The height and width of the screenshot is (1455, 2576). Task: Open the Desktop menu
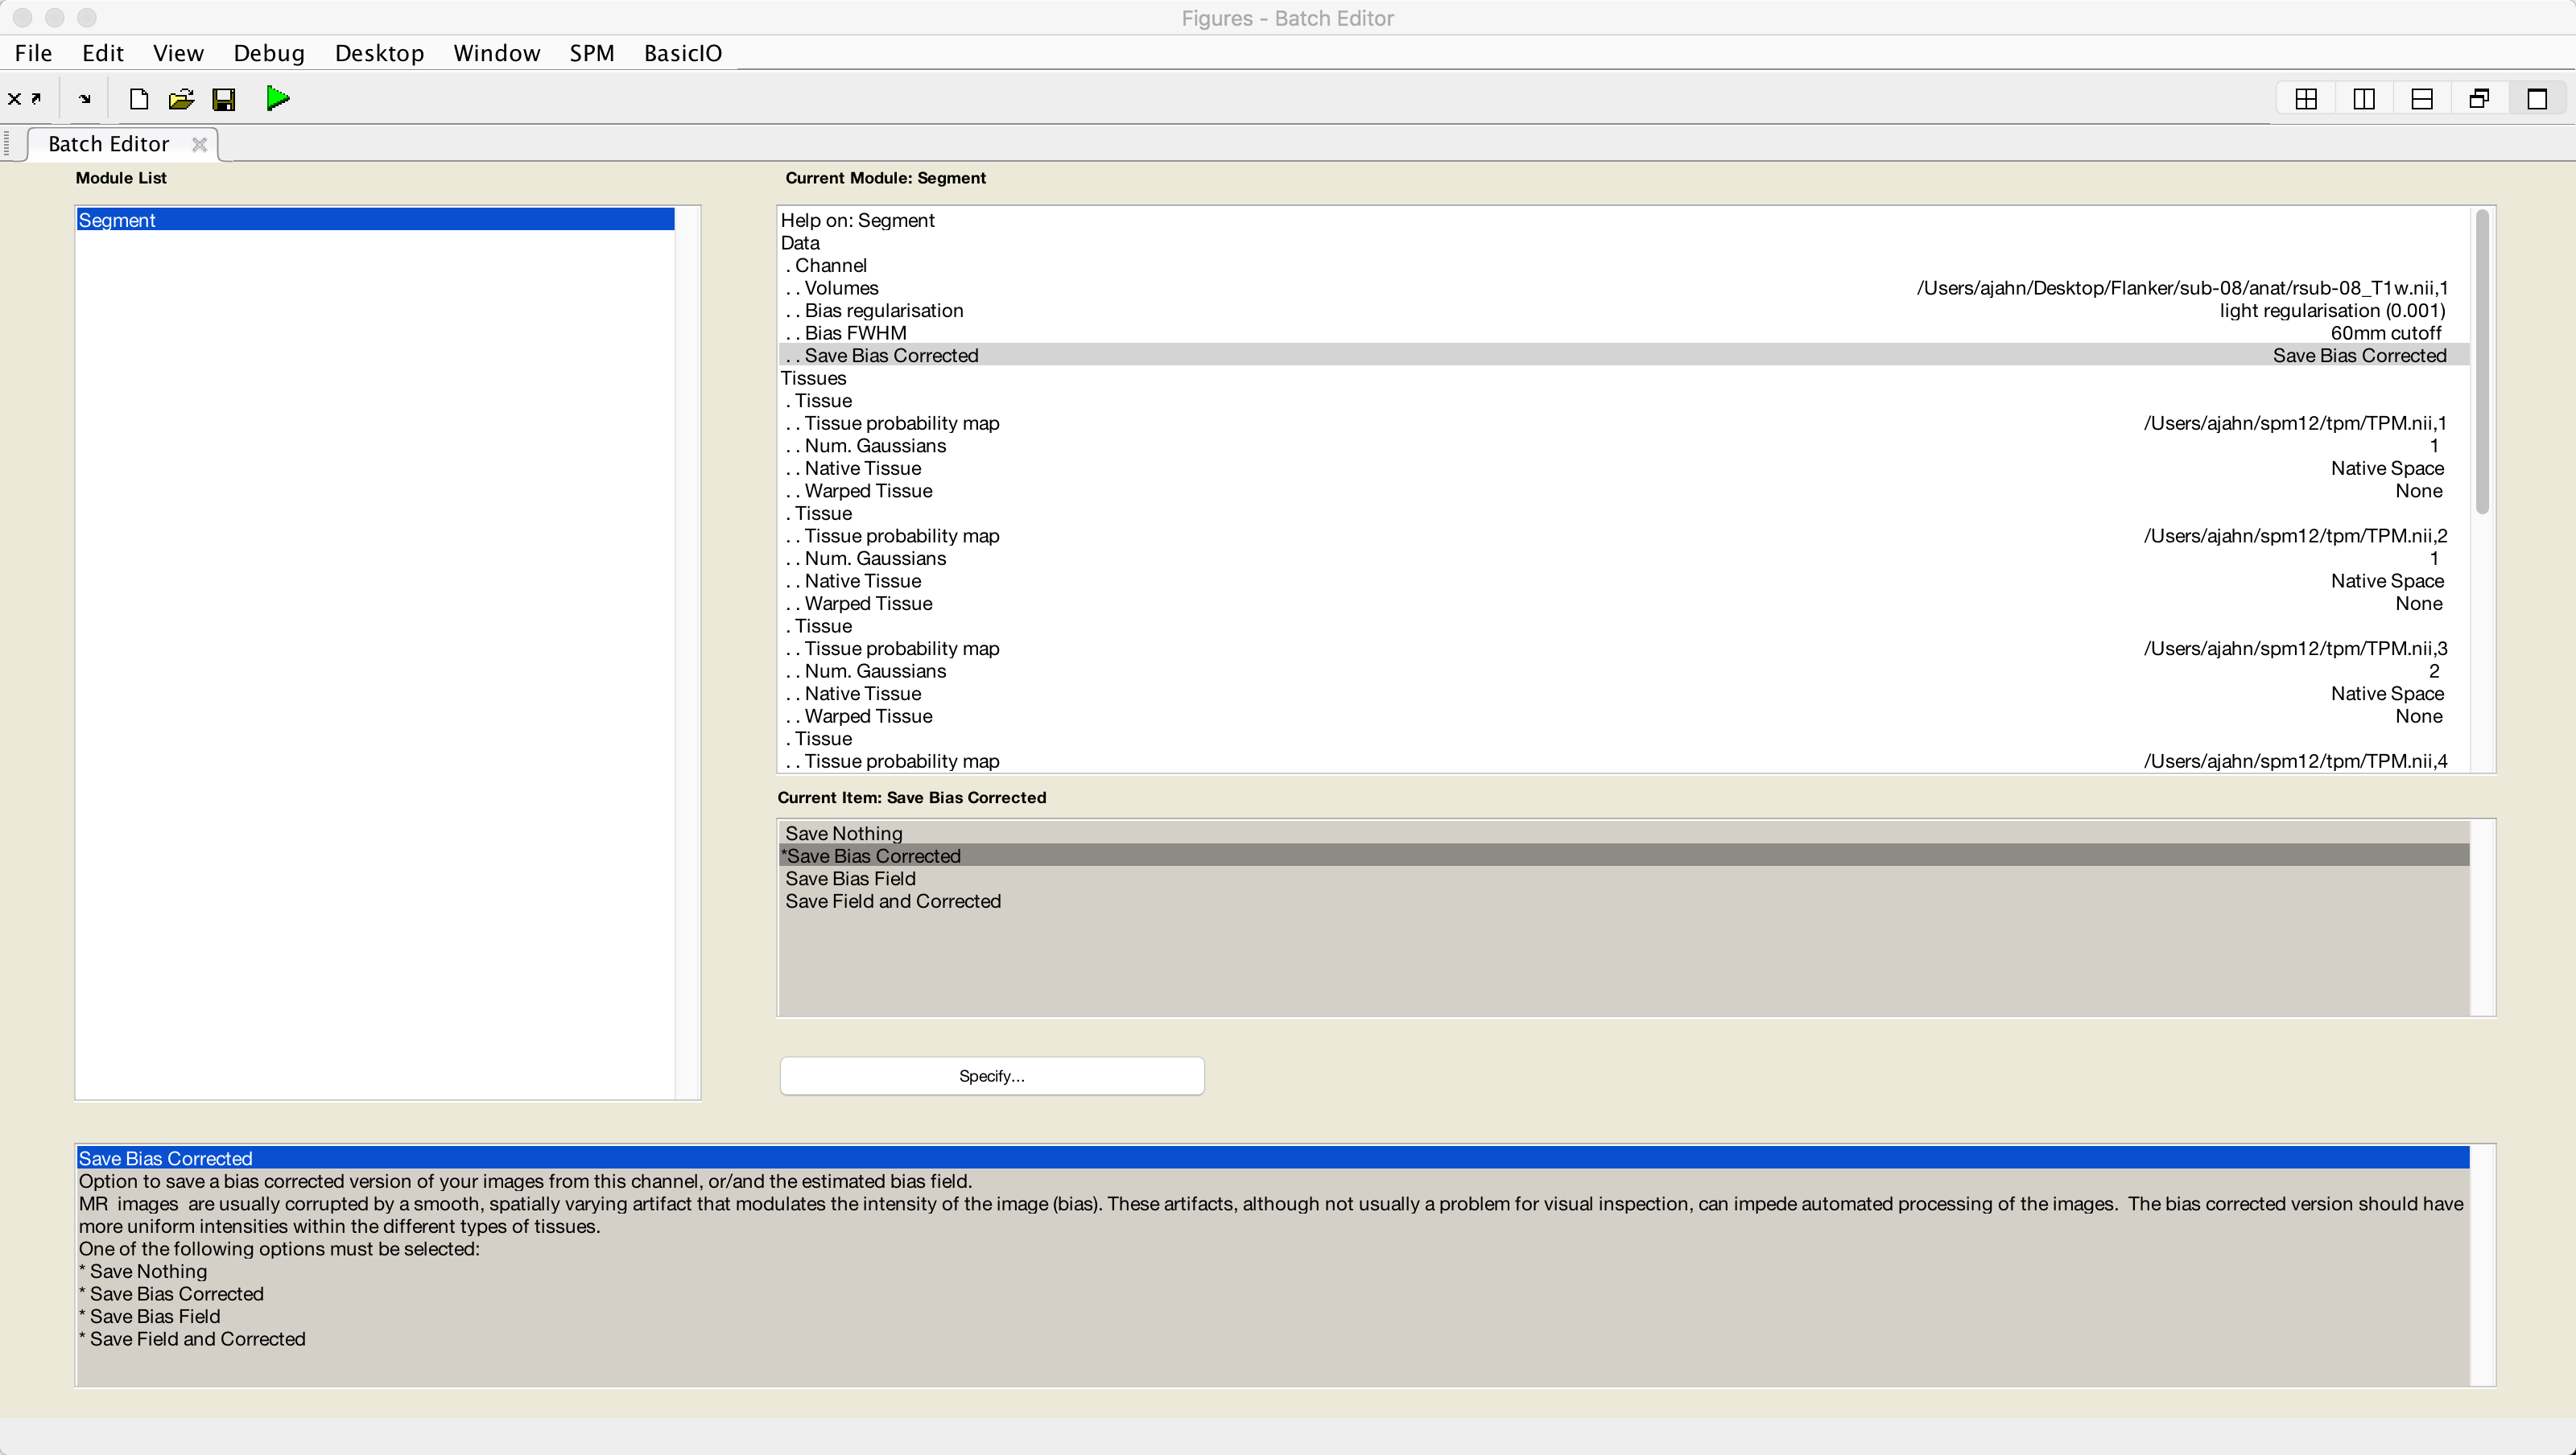379,53
